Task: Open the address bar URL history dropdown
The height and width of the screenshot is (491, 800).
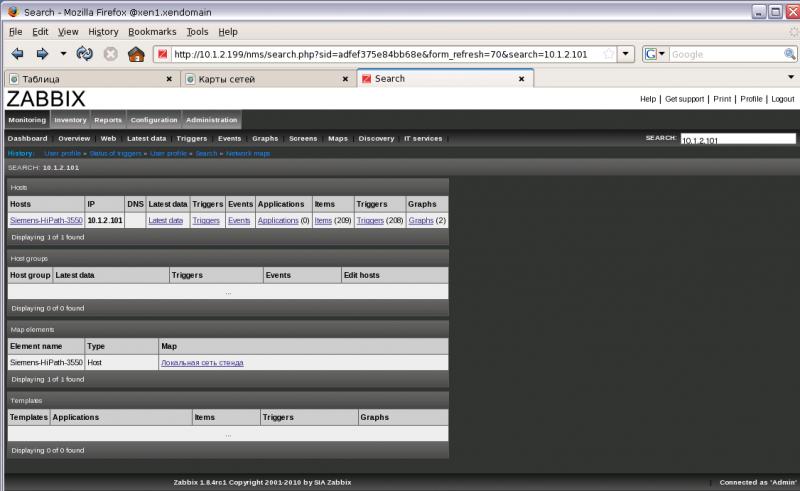Action: click(626, 54)
